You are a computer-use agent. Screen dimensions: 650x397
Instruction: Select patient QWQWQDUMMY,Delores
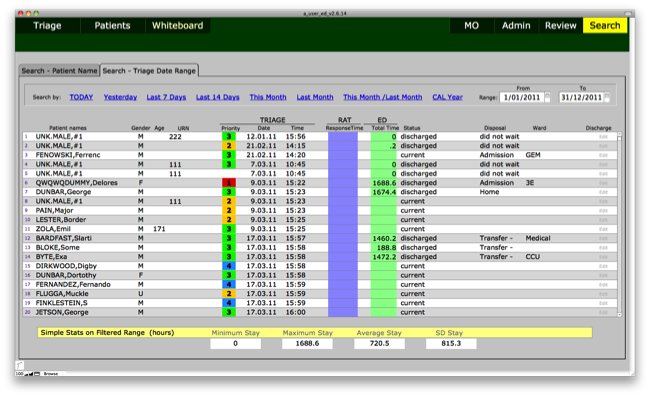coord(77,183)
